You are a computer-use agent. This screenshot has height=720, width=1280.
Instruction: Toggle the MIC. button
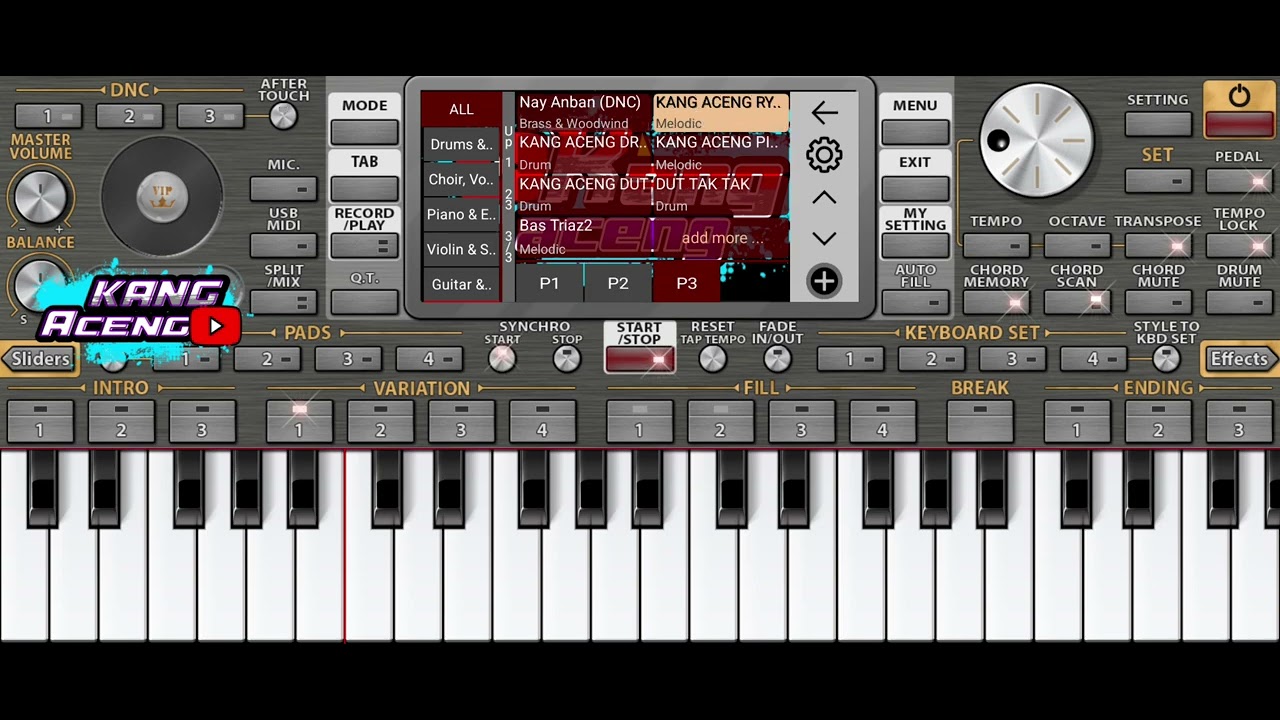[x=284, y=188]
